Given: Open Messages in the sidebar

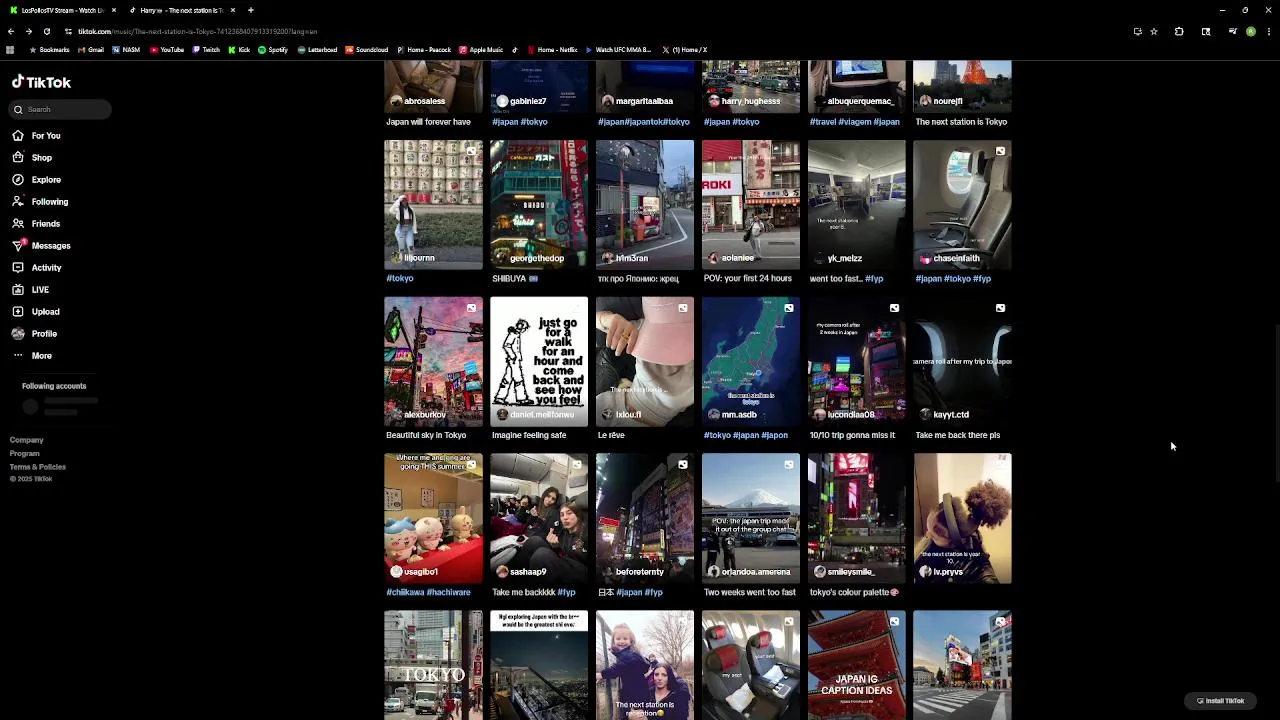Looking at the screenshot, I should point(41,246).
